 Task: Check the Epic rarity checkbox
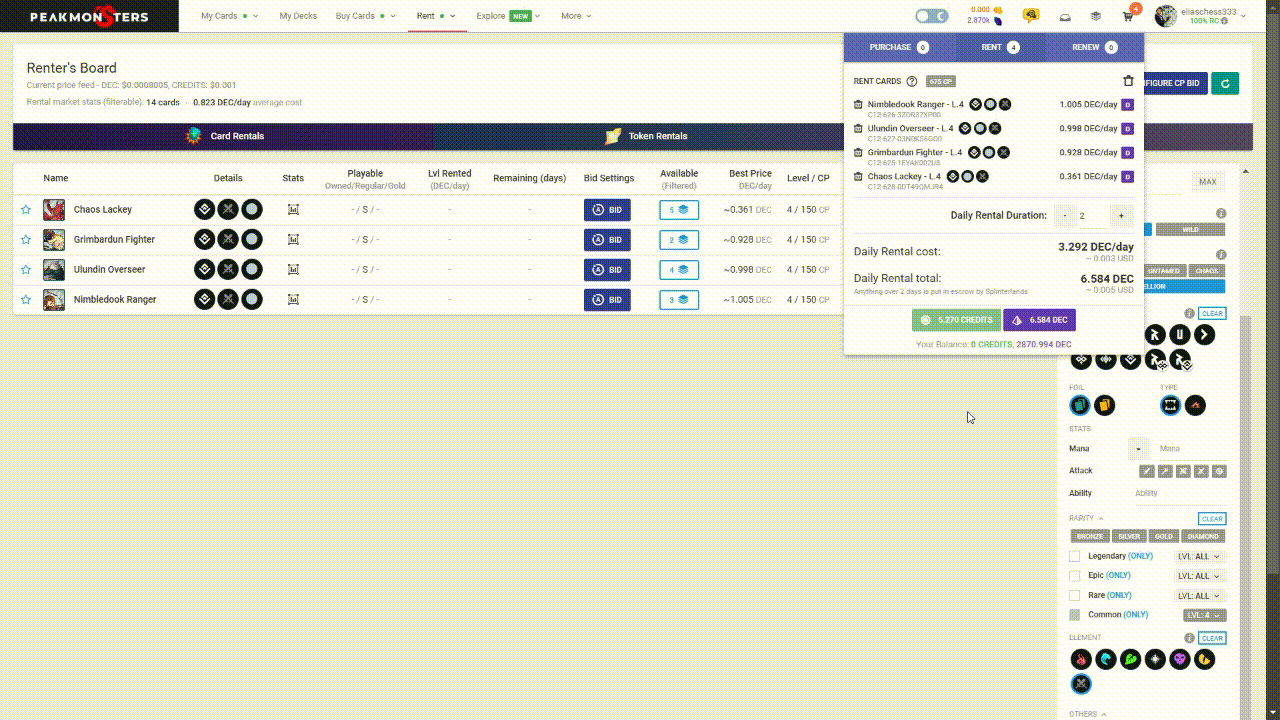(x=1075, y=576)
